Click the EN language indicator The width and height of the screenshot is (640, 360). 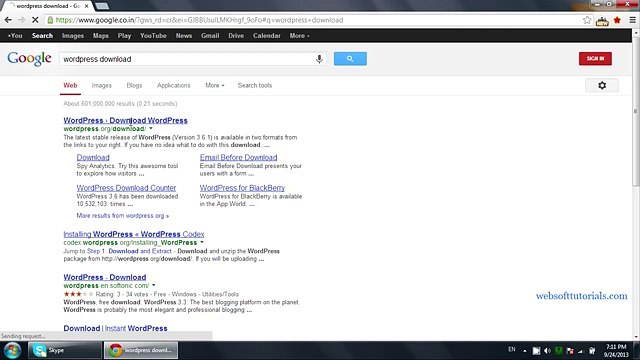pos(511,350)
